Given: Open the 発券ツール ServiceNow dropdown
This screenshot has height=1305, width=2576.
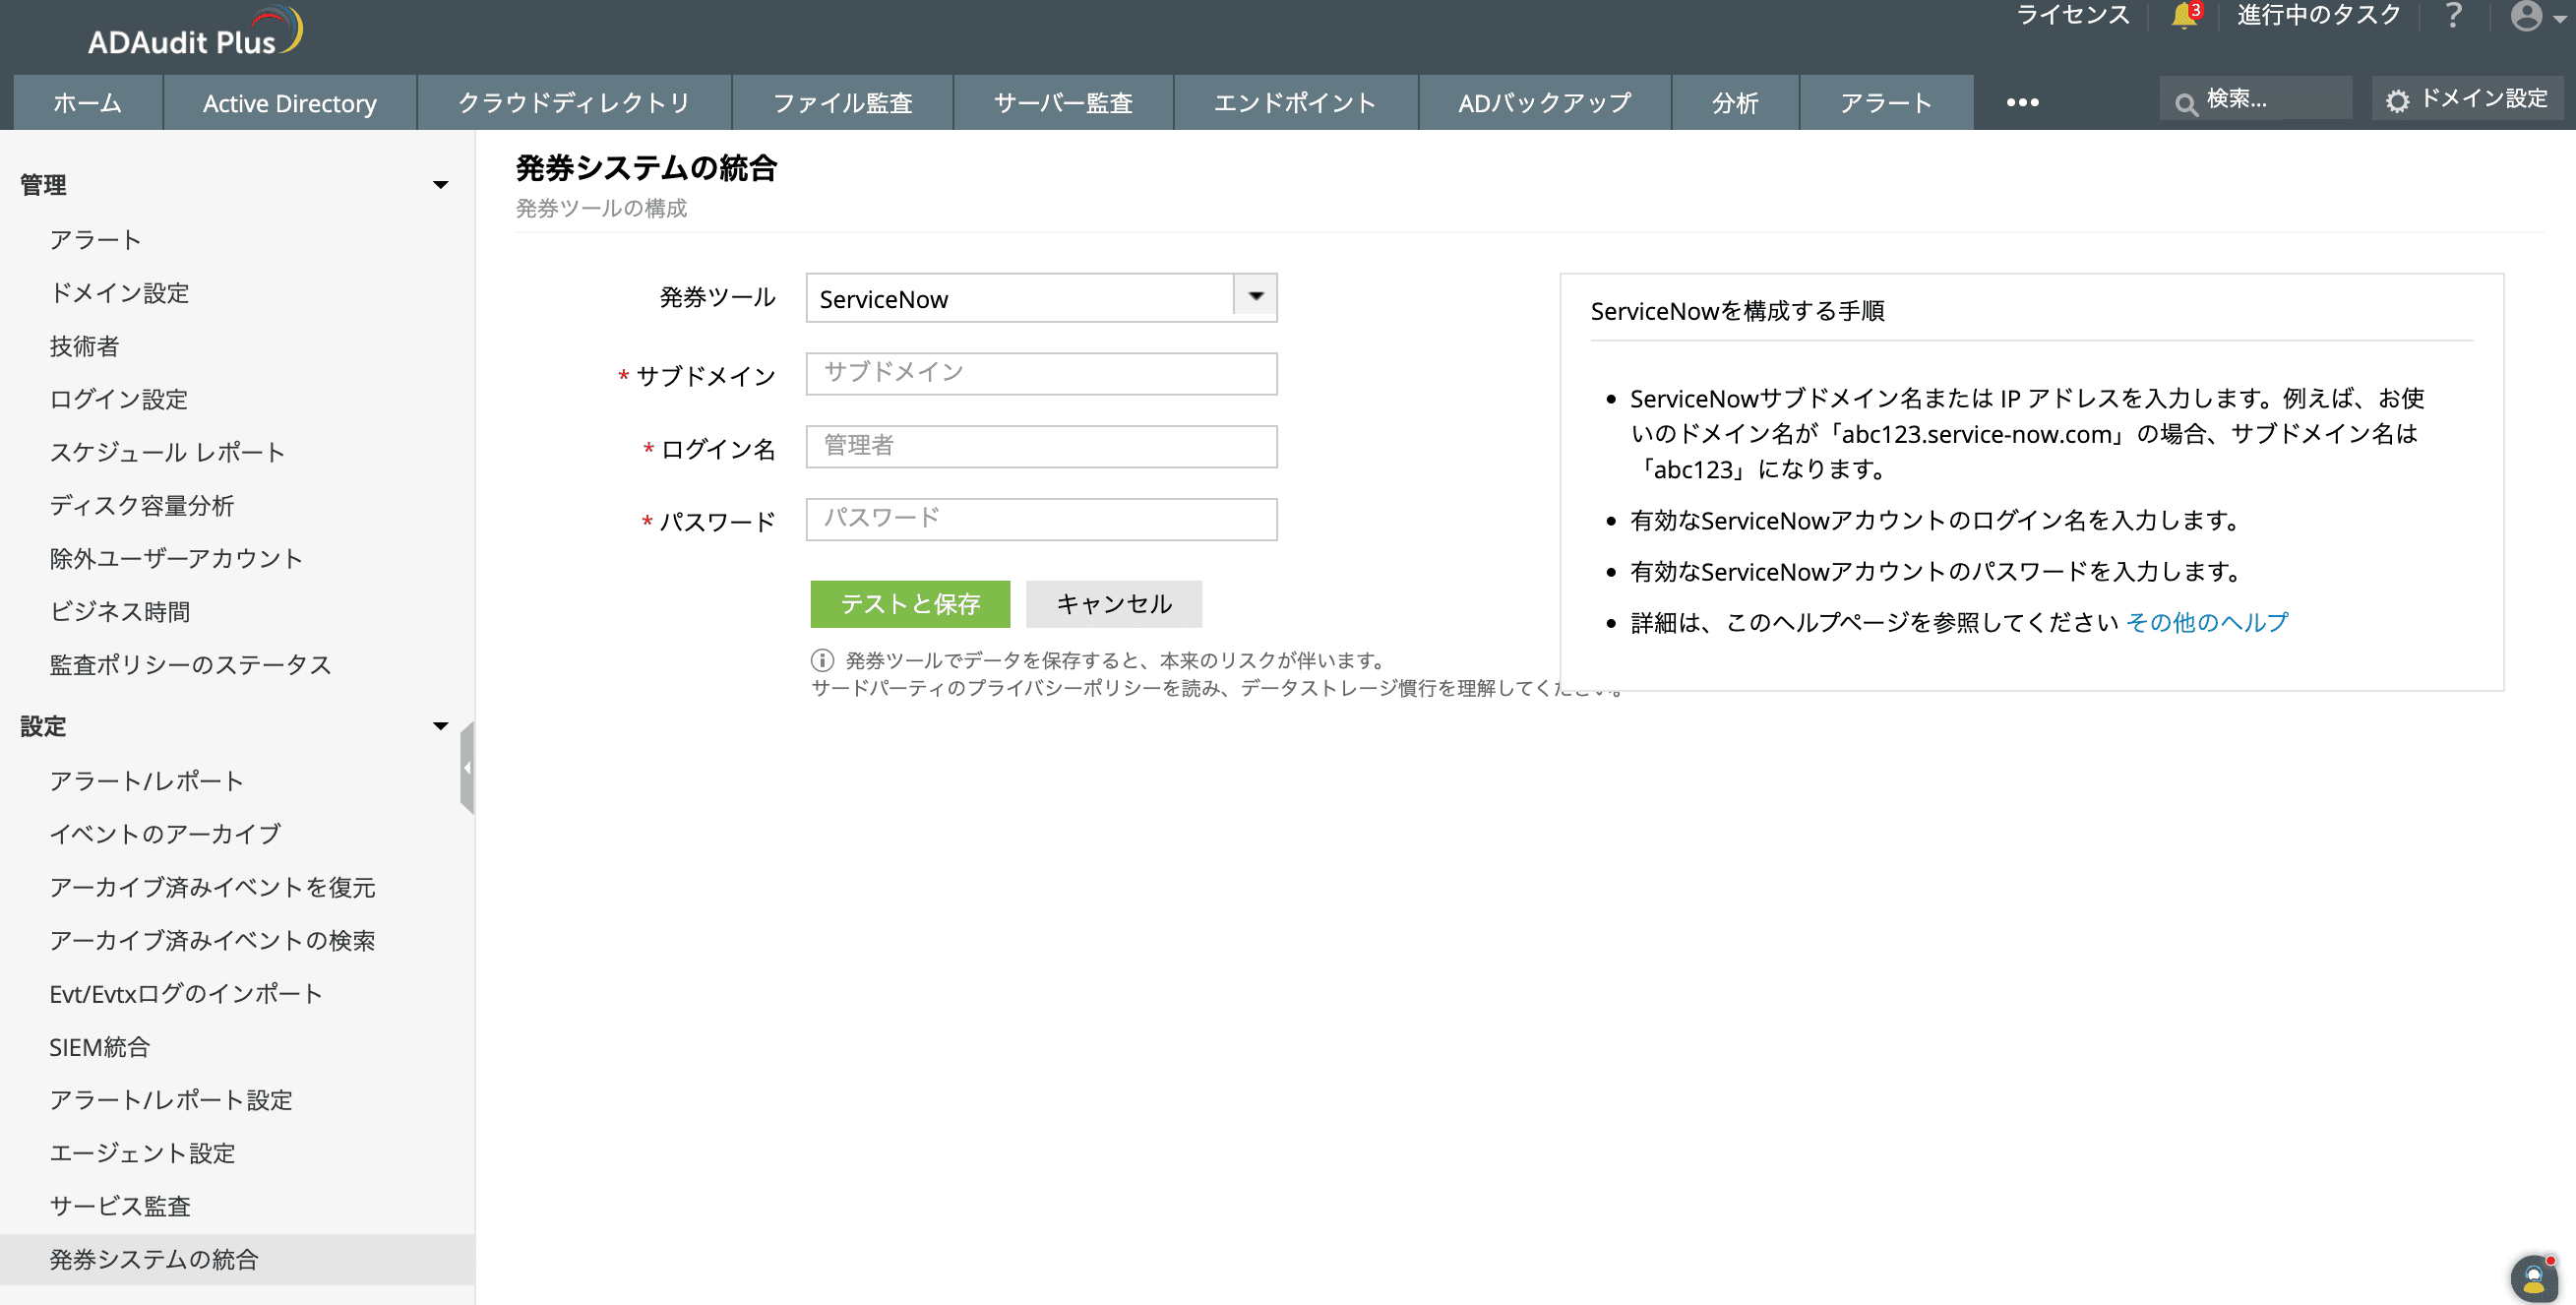Looking at the screenshot, I should click(x=1255, y=297).
